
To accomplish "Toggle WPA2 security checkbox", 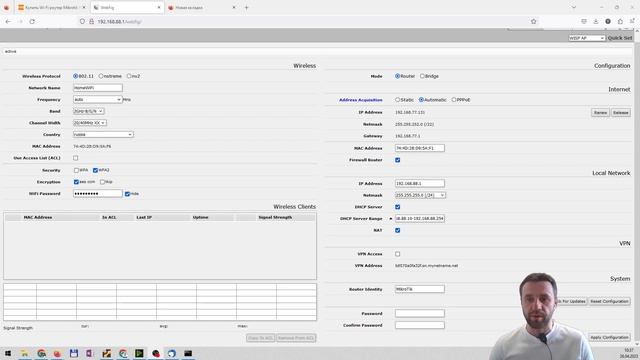I will coord(96,170).
